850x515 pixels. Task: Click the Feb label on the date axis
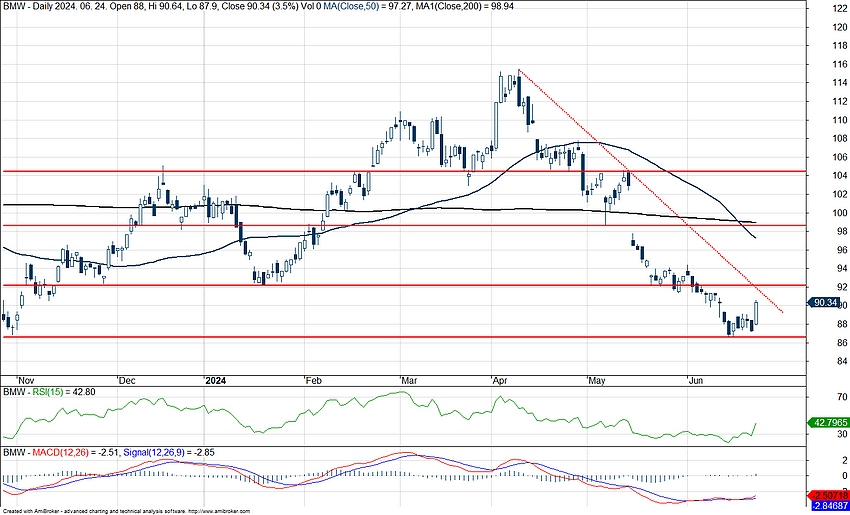[312, 380]
